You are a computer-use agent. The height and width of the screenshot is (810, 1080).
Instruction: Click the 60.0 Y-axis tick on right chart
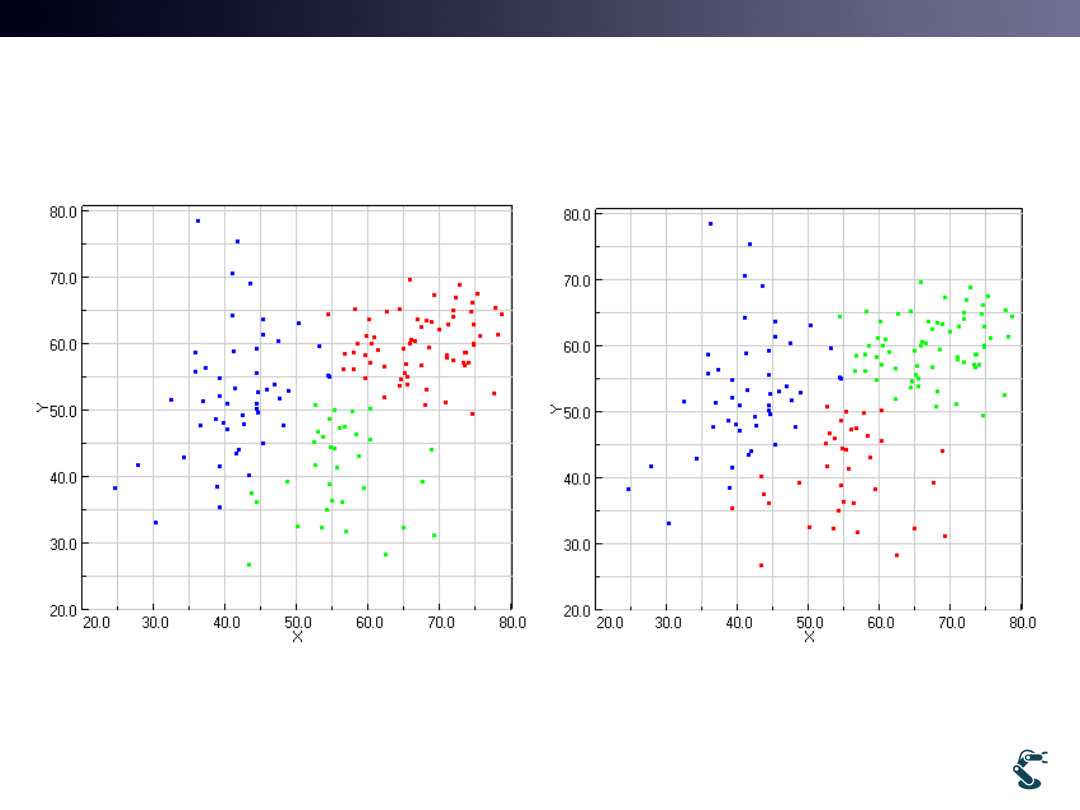coord(578,346)
